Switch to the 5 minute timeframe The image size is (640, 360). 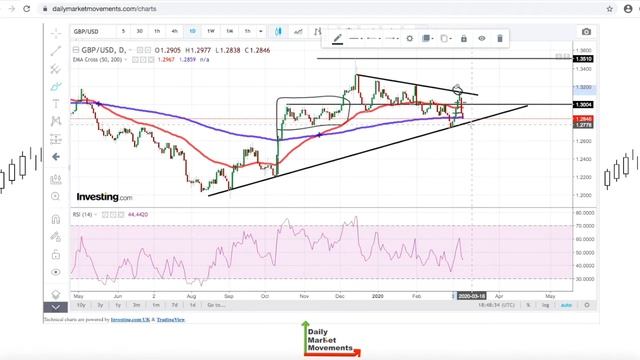123,31
